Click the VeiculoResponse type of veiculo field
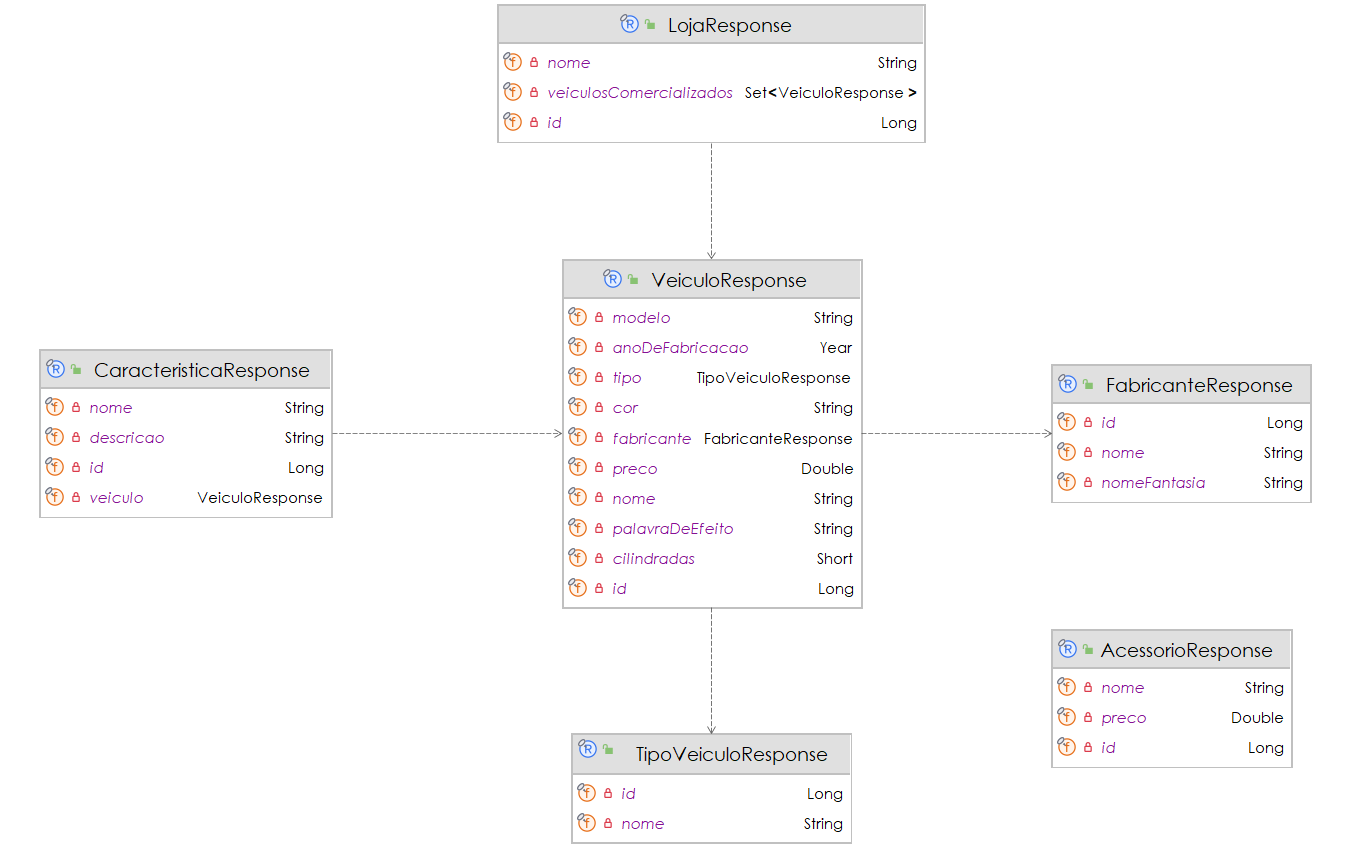This screenshot has width=1359, height=849. tap(260, 498)
